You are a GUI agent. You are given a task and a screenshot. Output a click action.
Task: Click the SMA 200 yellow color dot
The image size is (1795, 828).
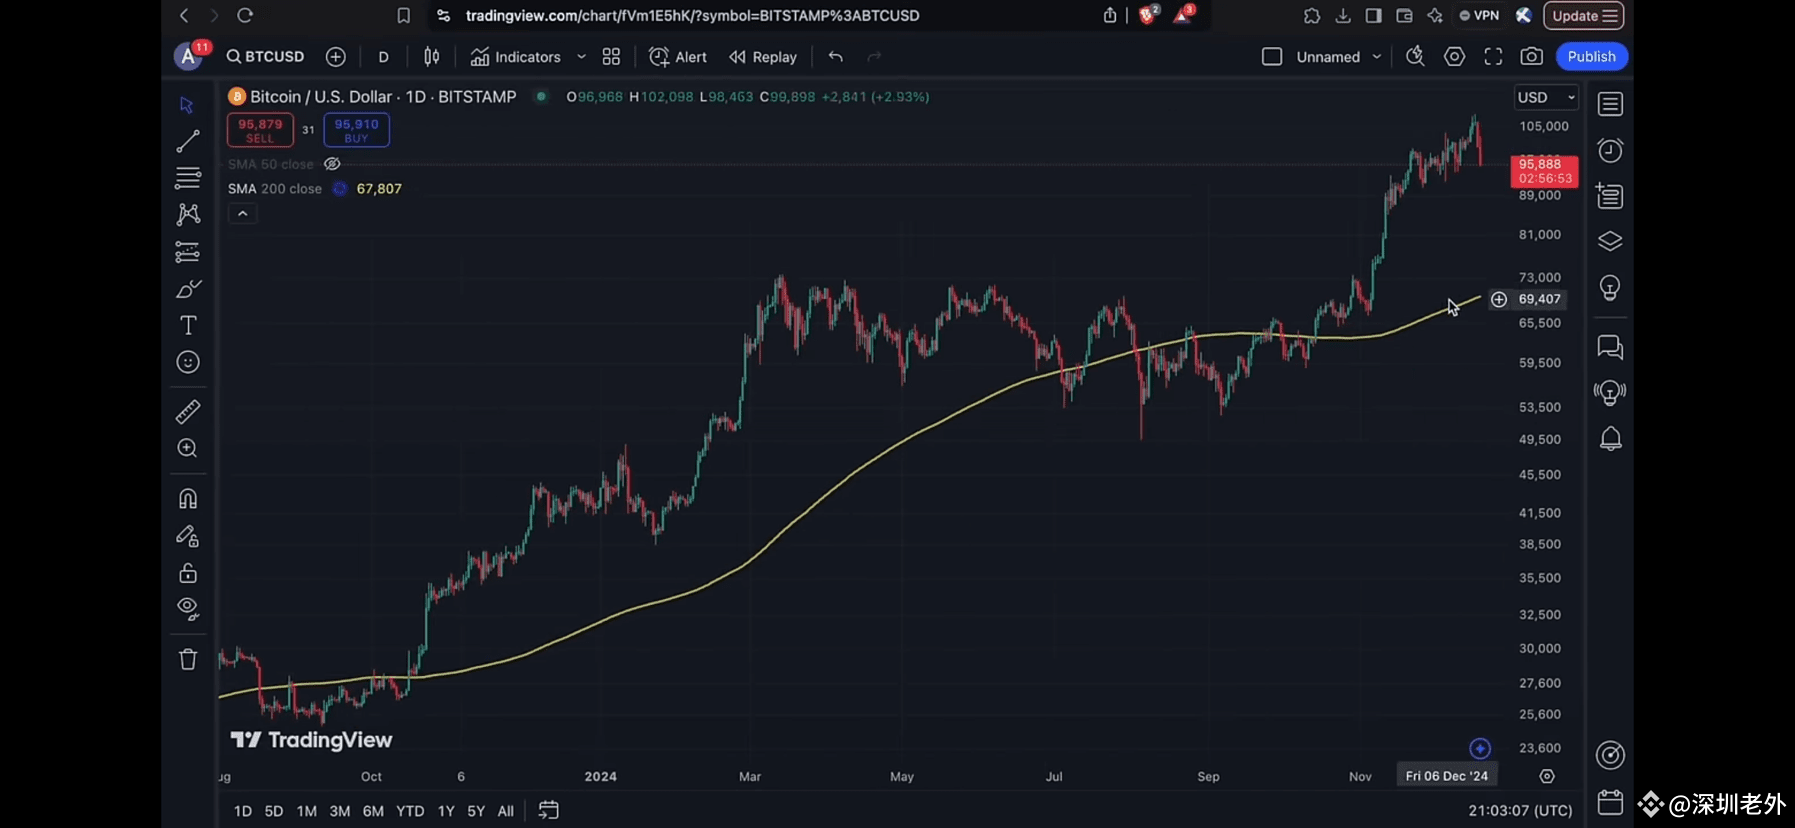point(339,189)
